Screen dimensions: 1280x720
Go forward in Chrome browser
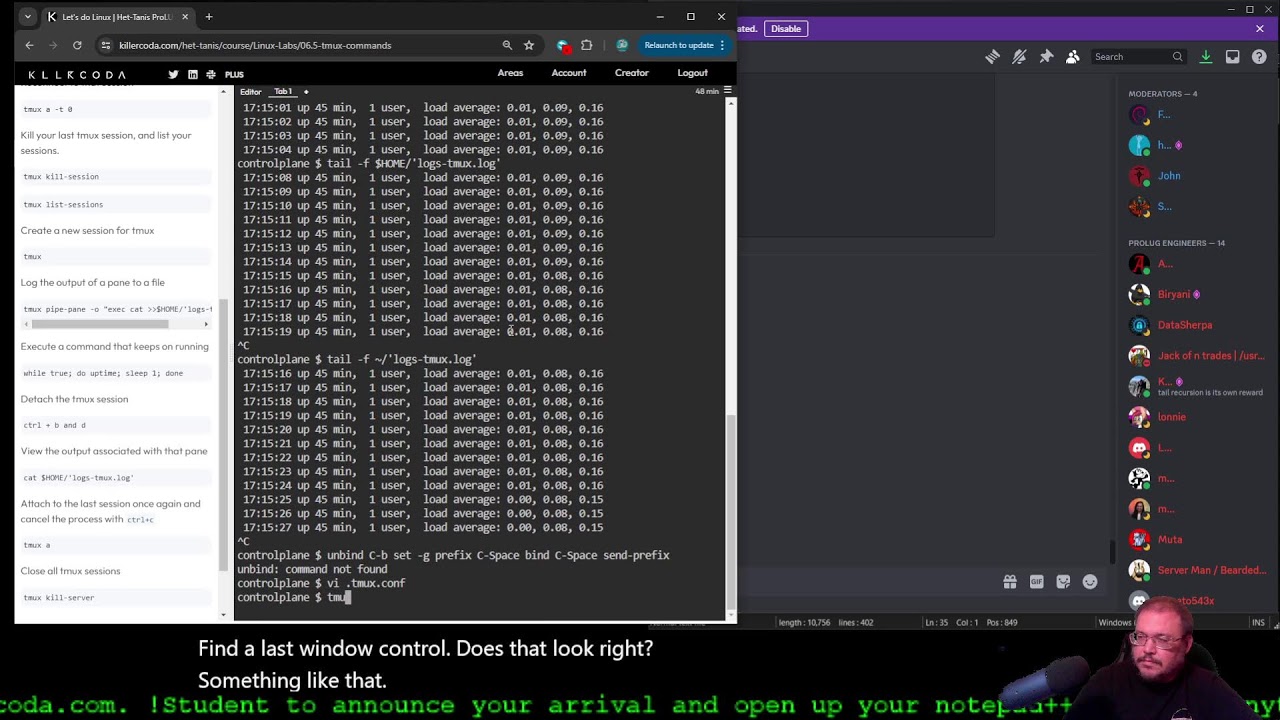(x=53, y=45)
